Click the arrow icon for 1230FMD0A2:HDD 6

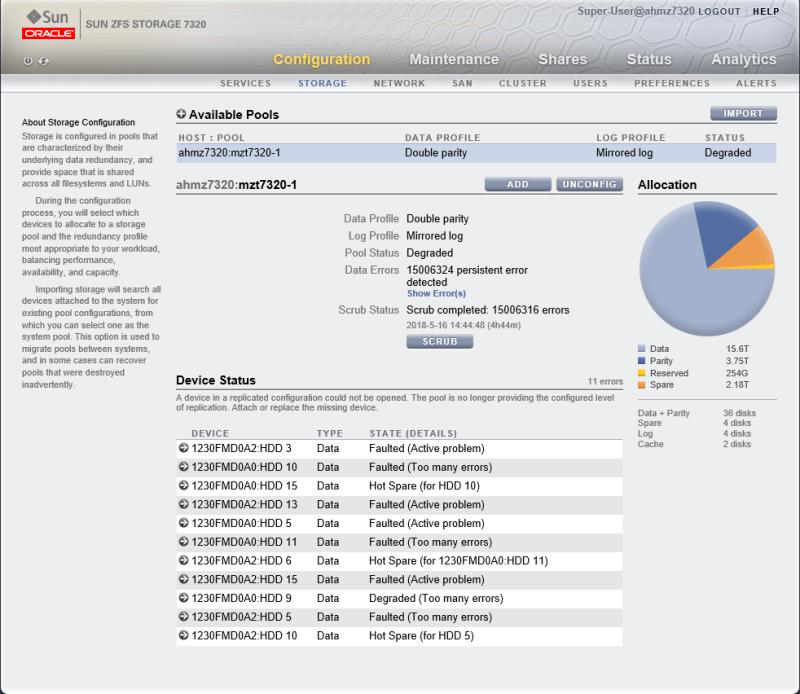184,561
